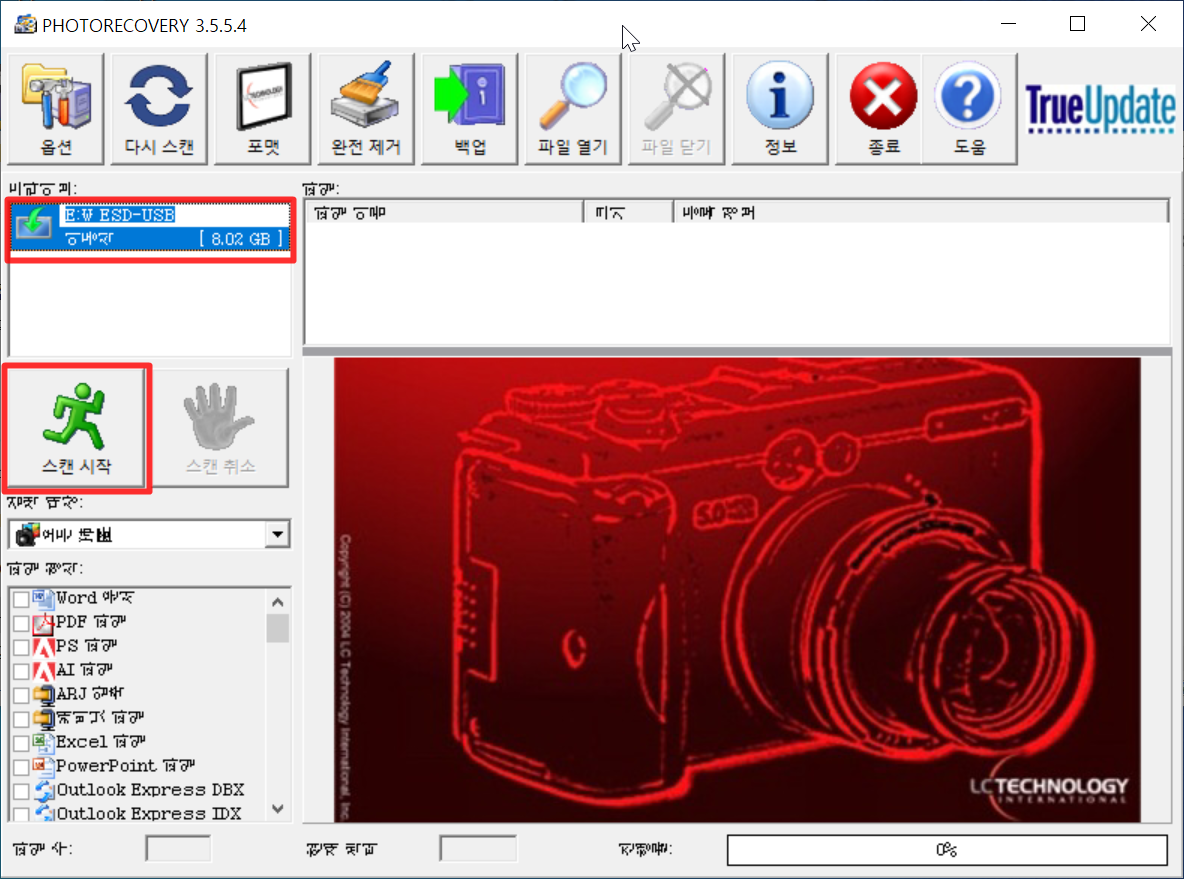Open the camera type dropdown arrow

click(x=278, y=535)
